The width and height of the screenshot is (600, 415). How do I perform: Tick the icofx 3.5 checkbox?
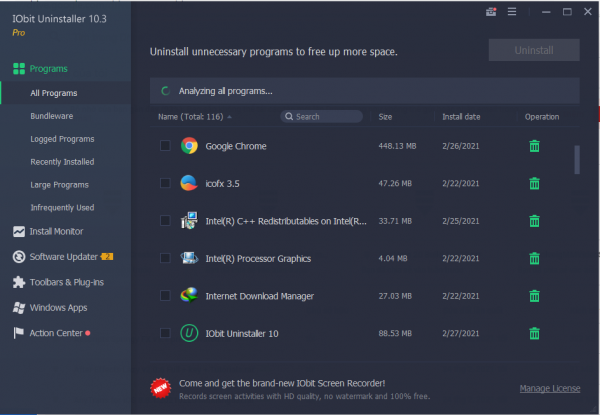pyautogui.click(x=165, y=183)
